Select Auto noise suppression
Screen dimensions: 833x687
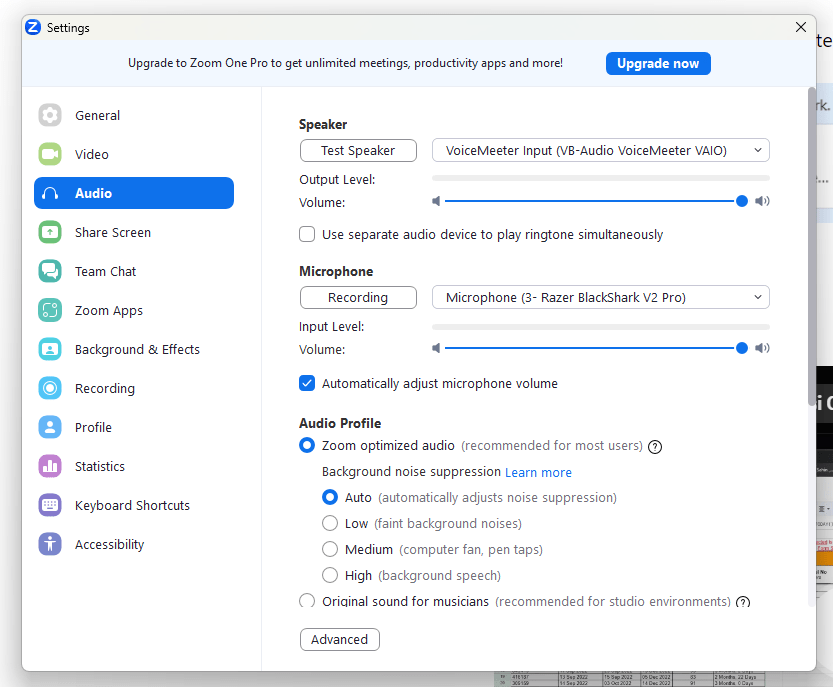click(330, 497)
